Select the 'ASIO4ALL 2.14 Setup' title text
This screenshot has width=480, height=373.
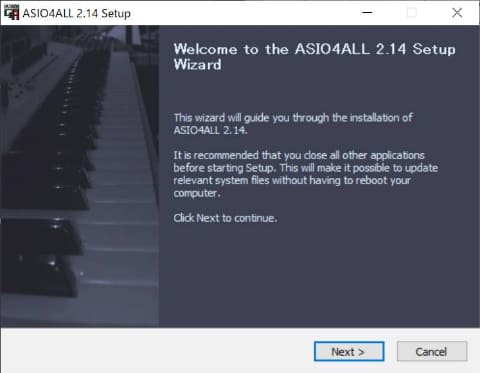coord(76,13)
